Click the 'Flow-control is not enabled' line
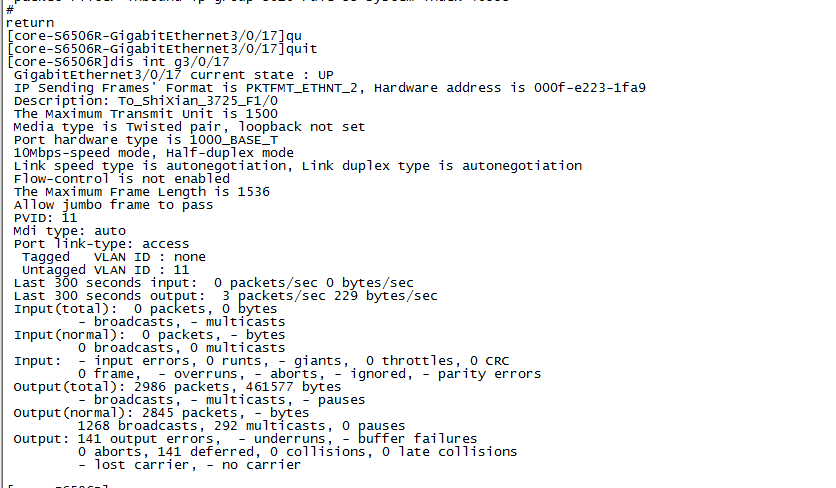The image size is (836, 488). tap(121, 179)
